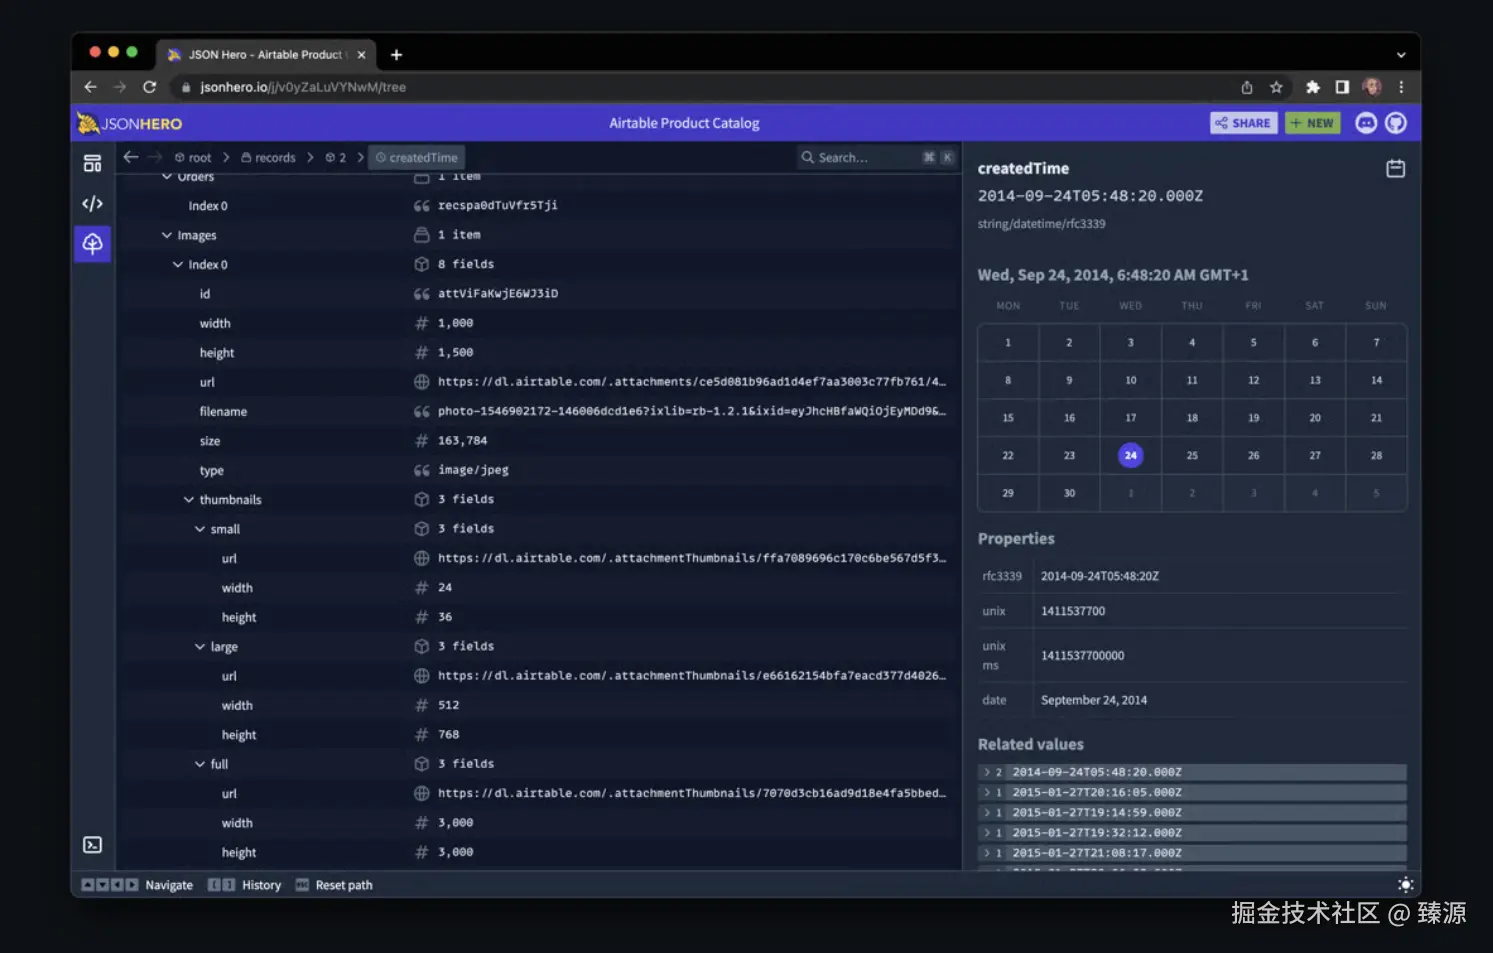
Task: Switch to the JSON code editor view
Action: point(92,203)
